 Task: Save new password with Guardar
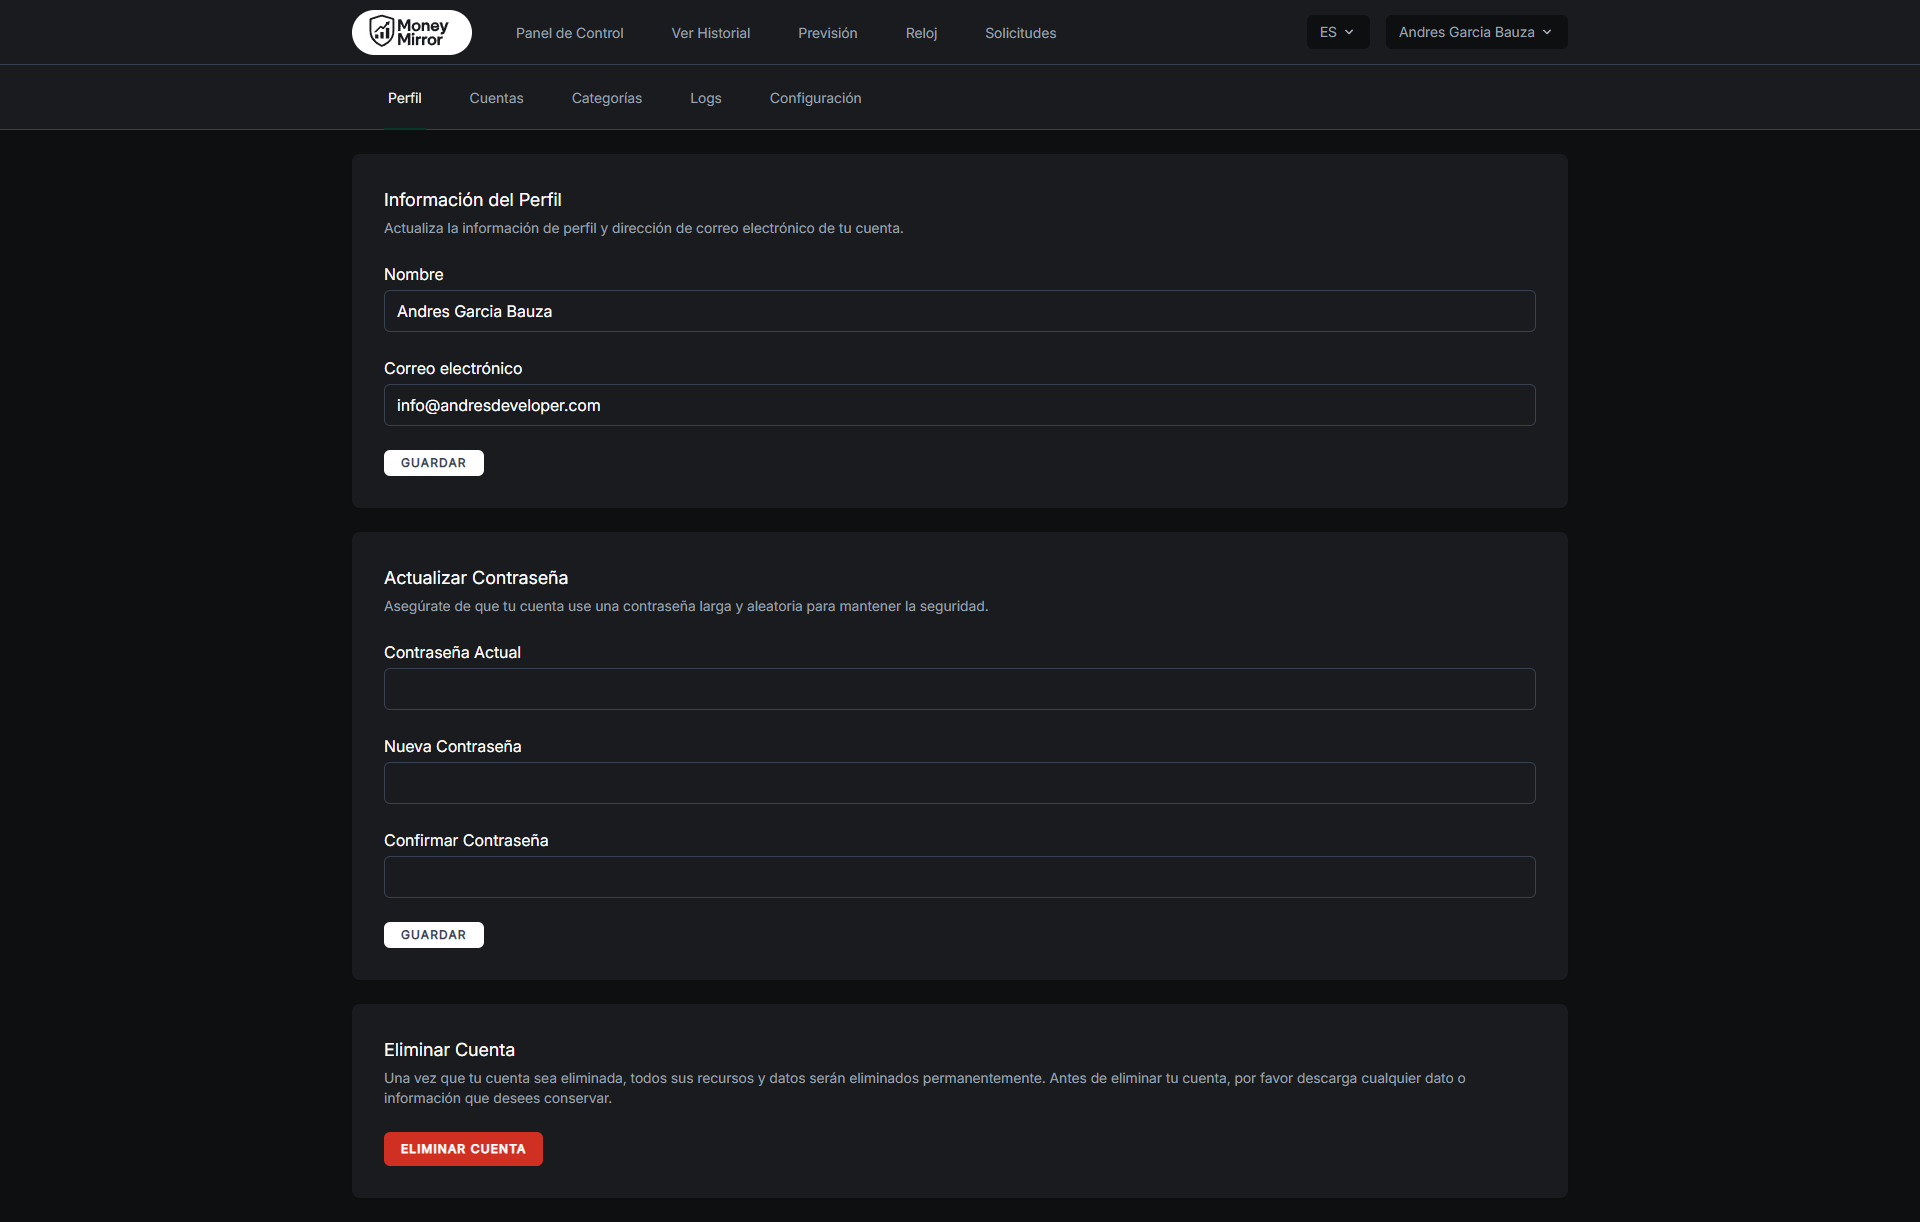coord(433,935)
